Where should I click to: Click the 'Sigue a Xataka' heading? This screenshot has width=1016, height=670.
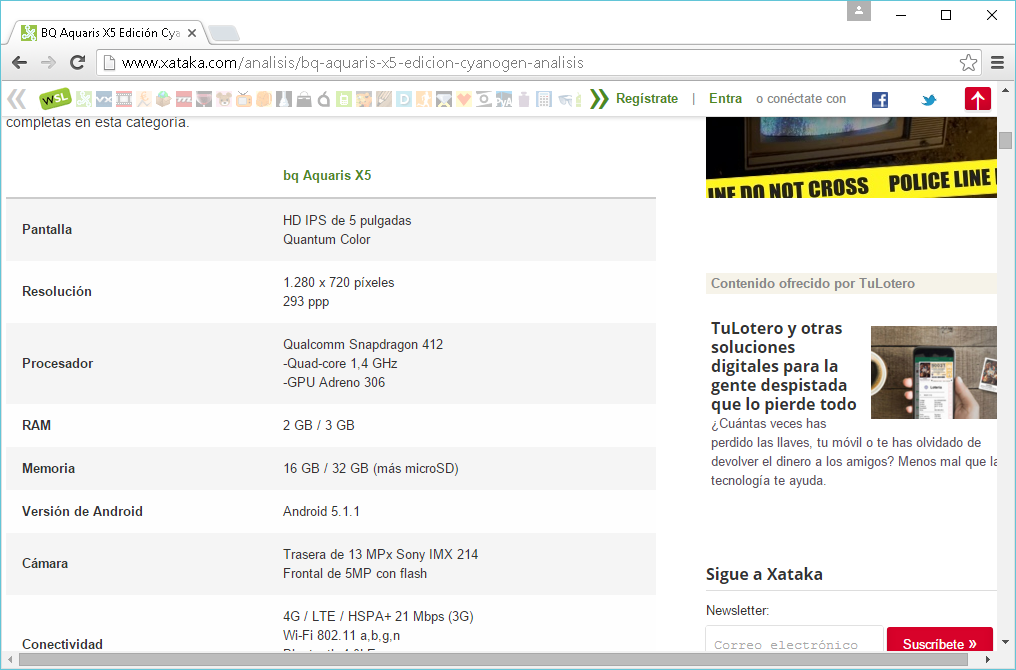tap(764, 574)
